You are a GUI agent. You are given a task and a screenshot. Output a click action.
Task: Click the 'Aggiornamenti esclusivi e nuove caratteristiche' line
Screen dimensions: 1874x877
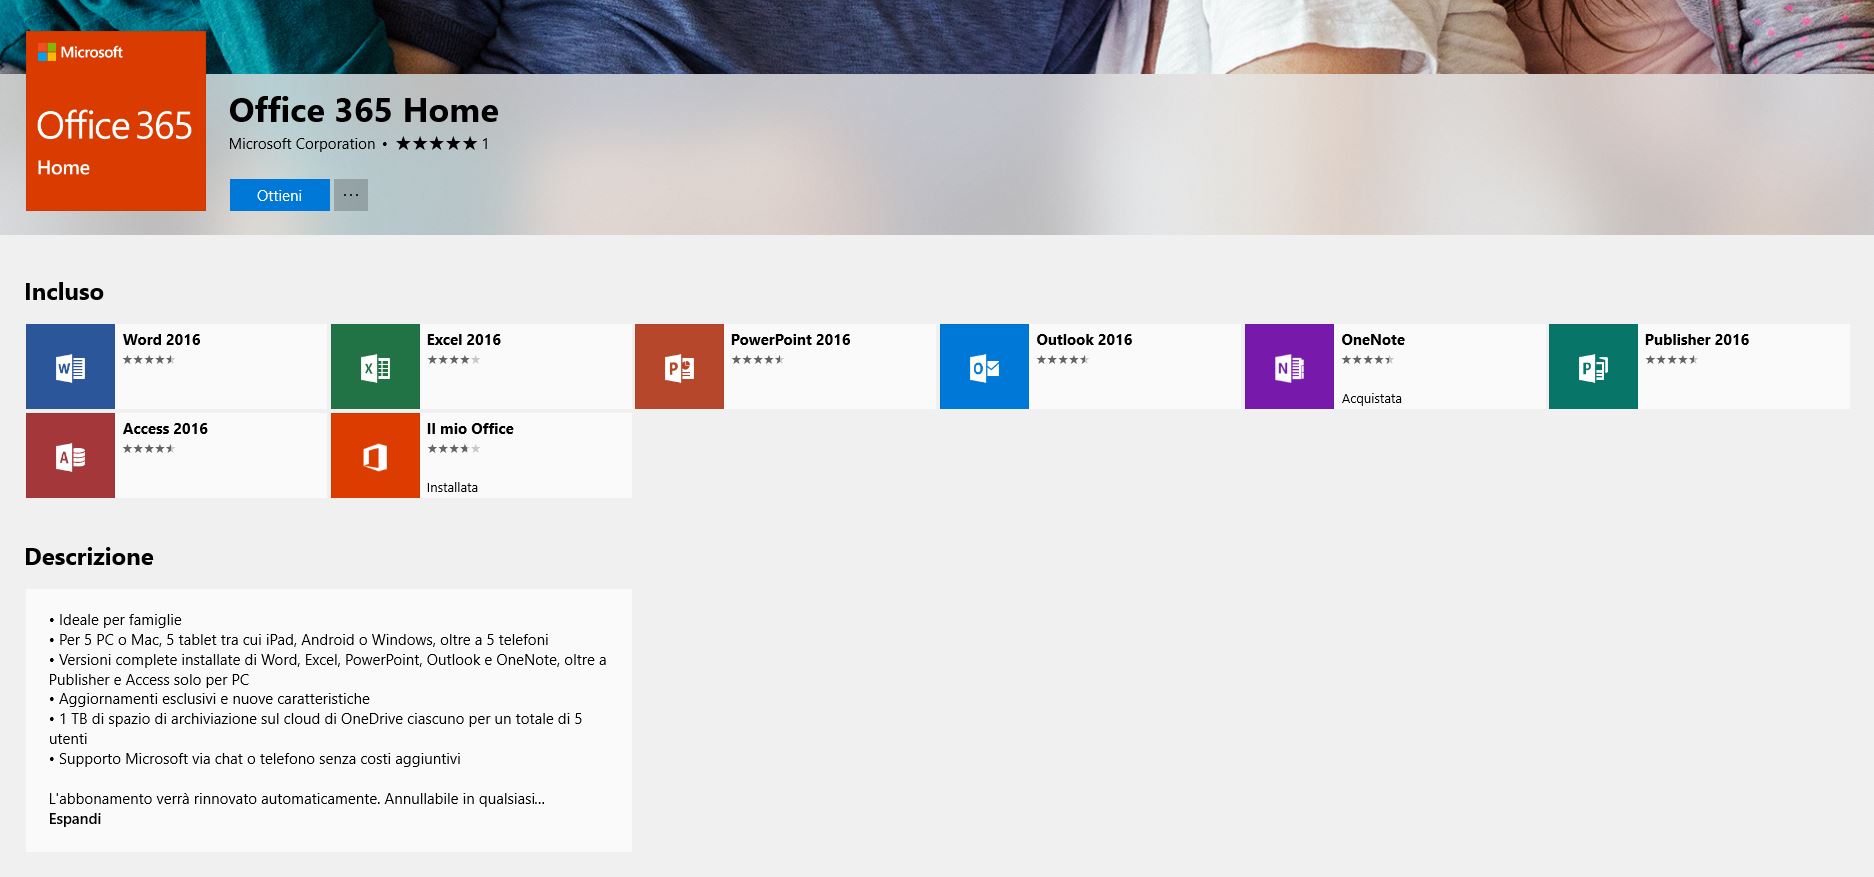click(209, 699)
